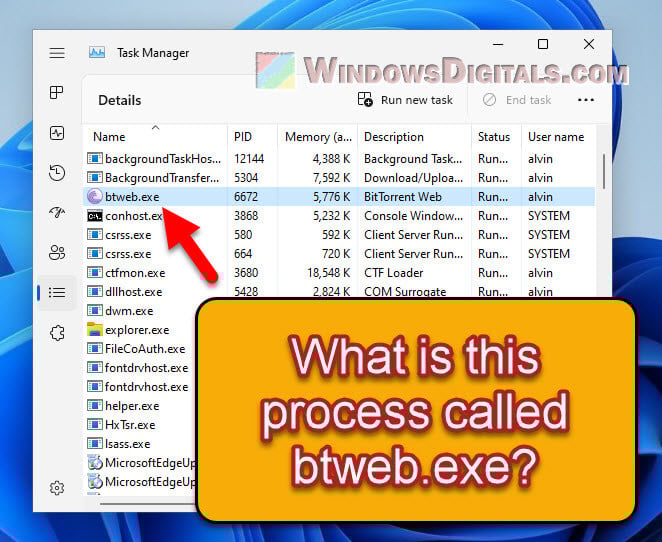
Task: Click the horizontal scrollbar at bottom
Action: tap(148, 503)
